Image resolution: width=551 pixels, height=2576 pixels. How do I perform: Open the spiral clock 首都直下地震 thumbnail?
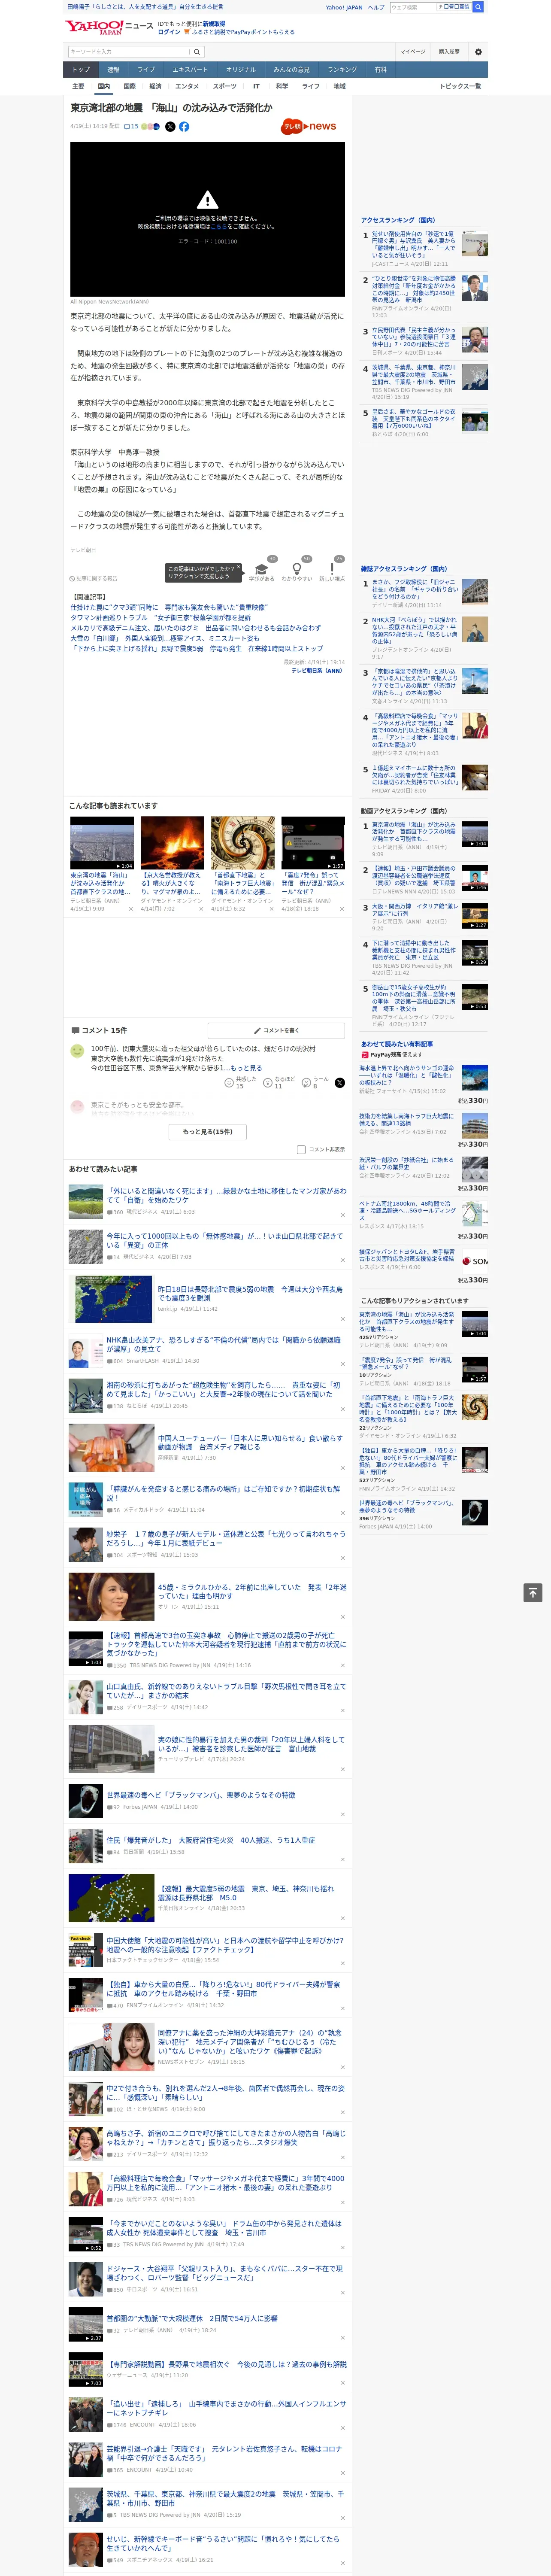[x=243, y=843]
